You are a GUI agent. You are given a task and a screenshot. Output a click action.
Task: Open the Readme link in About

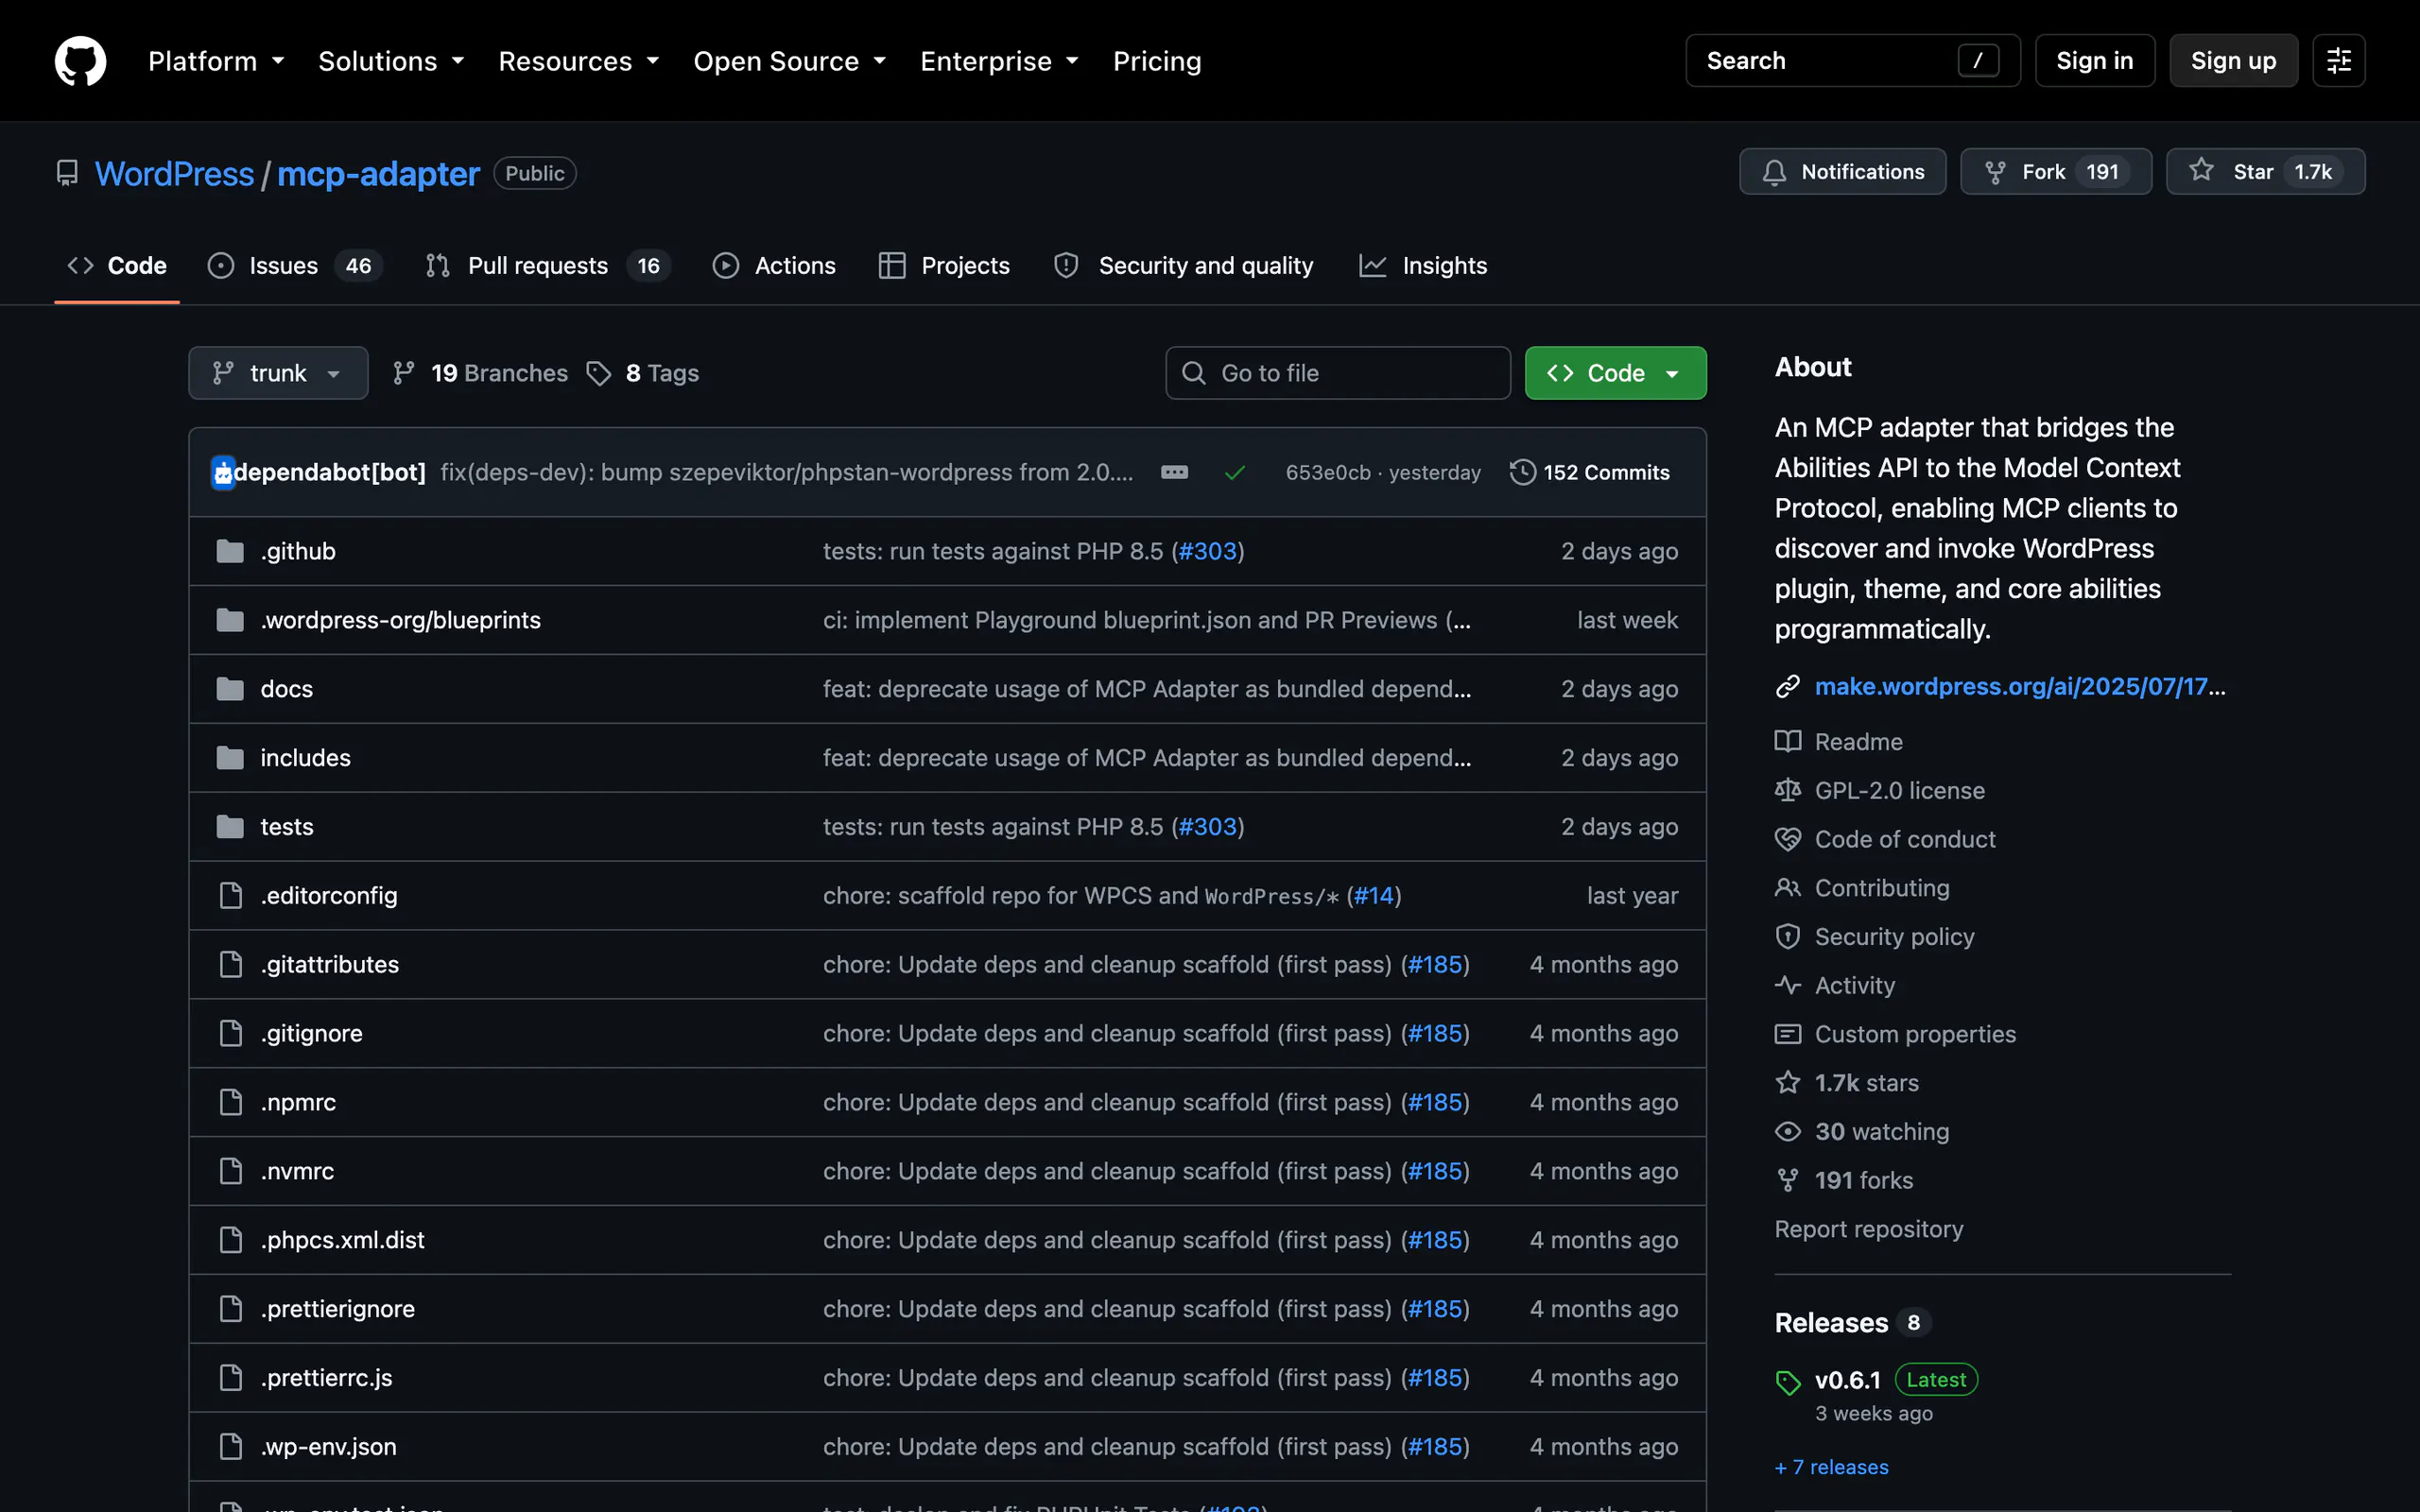(x=1858, y=742)
